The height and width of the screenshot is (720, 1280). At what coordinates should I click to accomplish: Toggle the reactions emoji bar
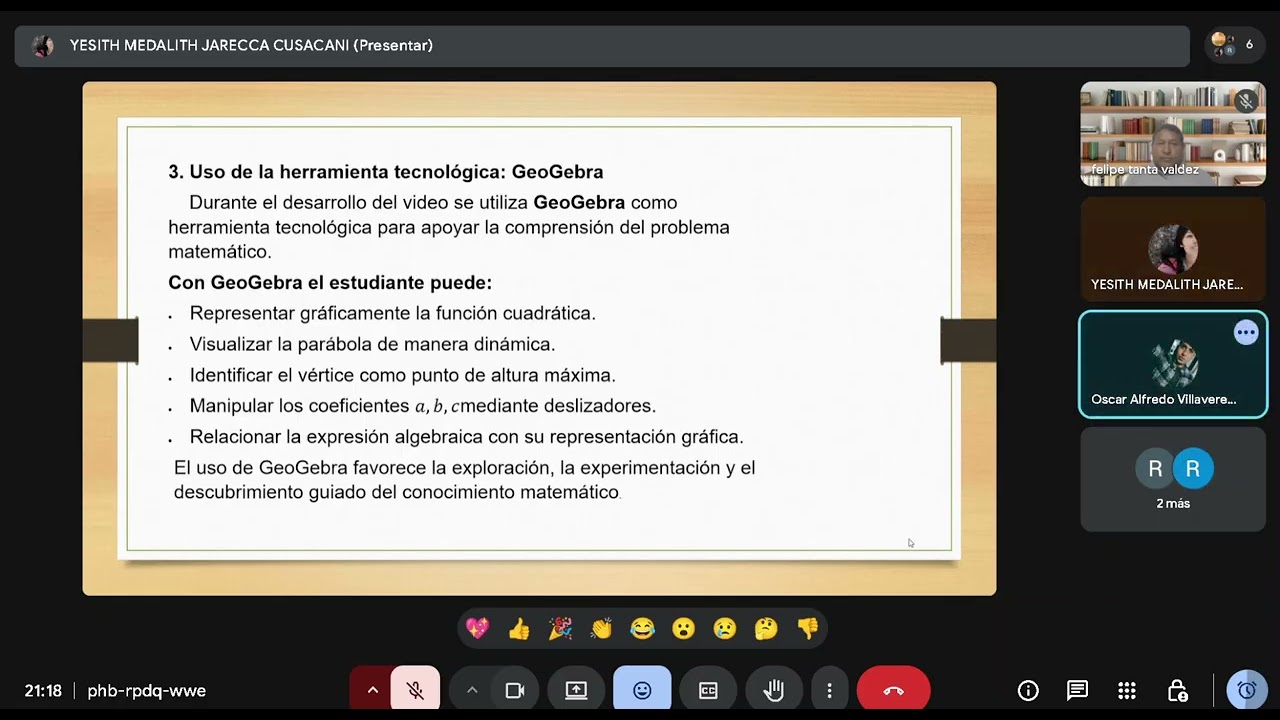642,690
